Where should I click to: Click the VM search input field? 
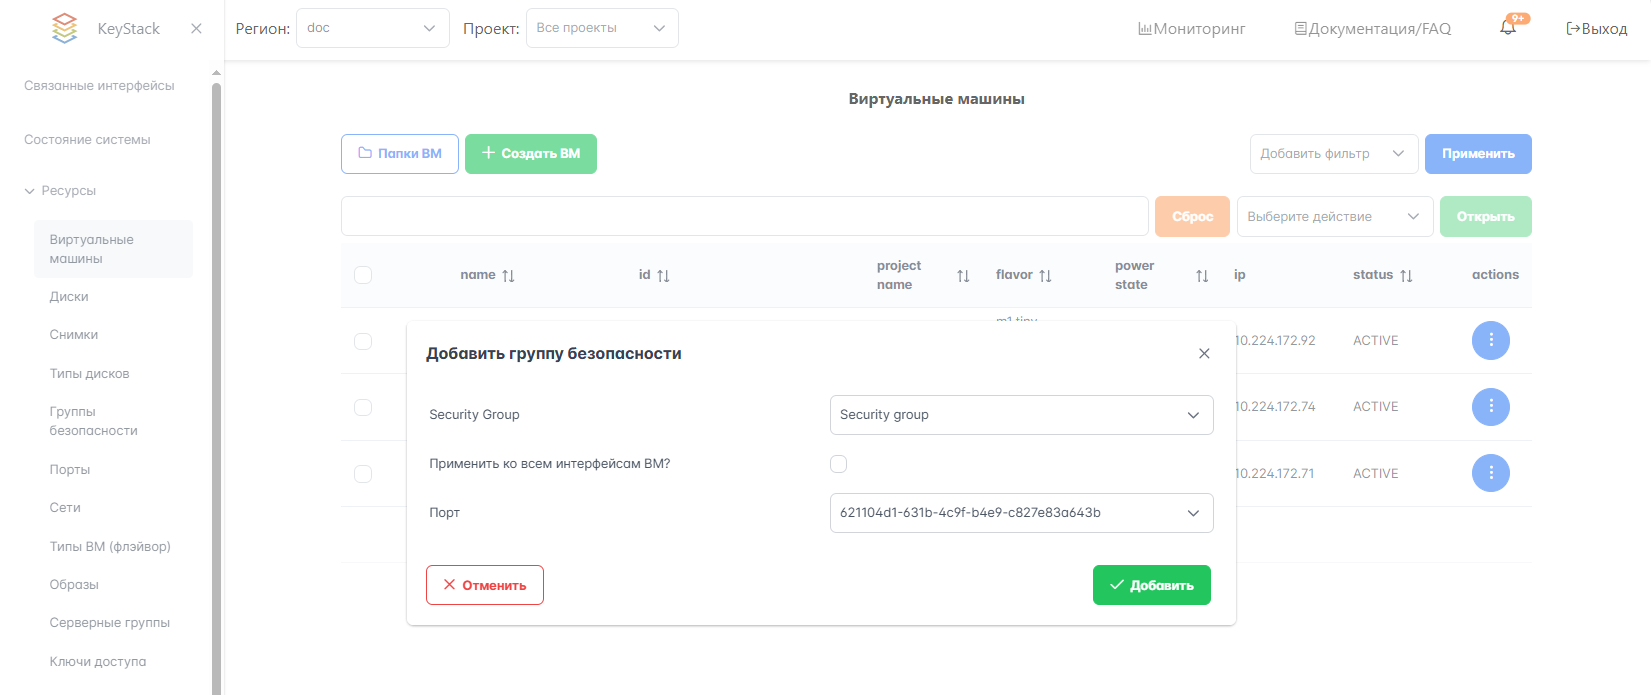[x=744, y=216]
